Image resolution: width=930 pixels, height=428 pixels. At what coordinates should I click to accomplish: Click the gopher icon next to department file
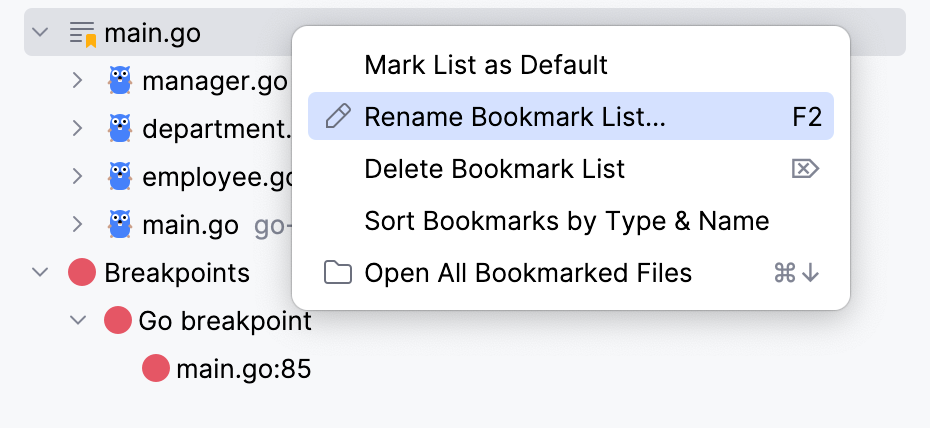point(120,129)
